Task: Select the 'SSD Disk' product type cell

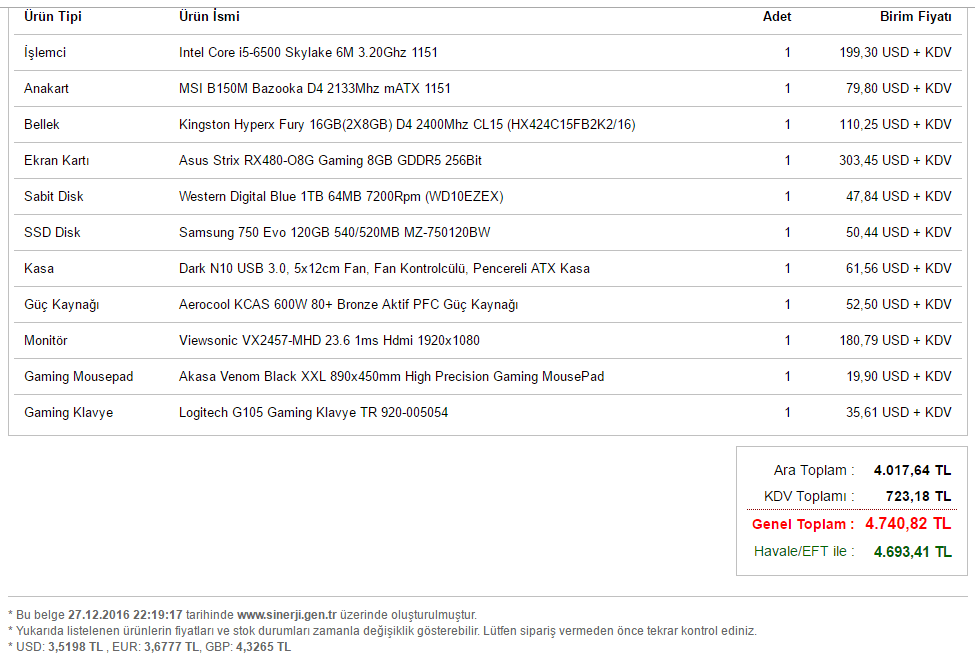Action: click(x=52, y=233)
